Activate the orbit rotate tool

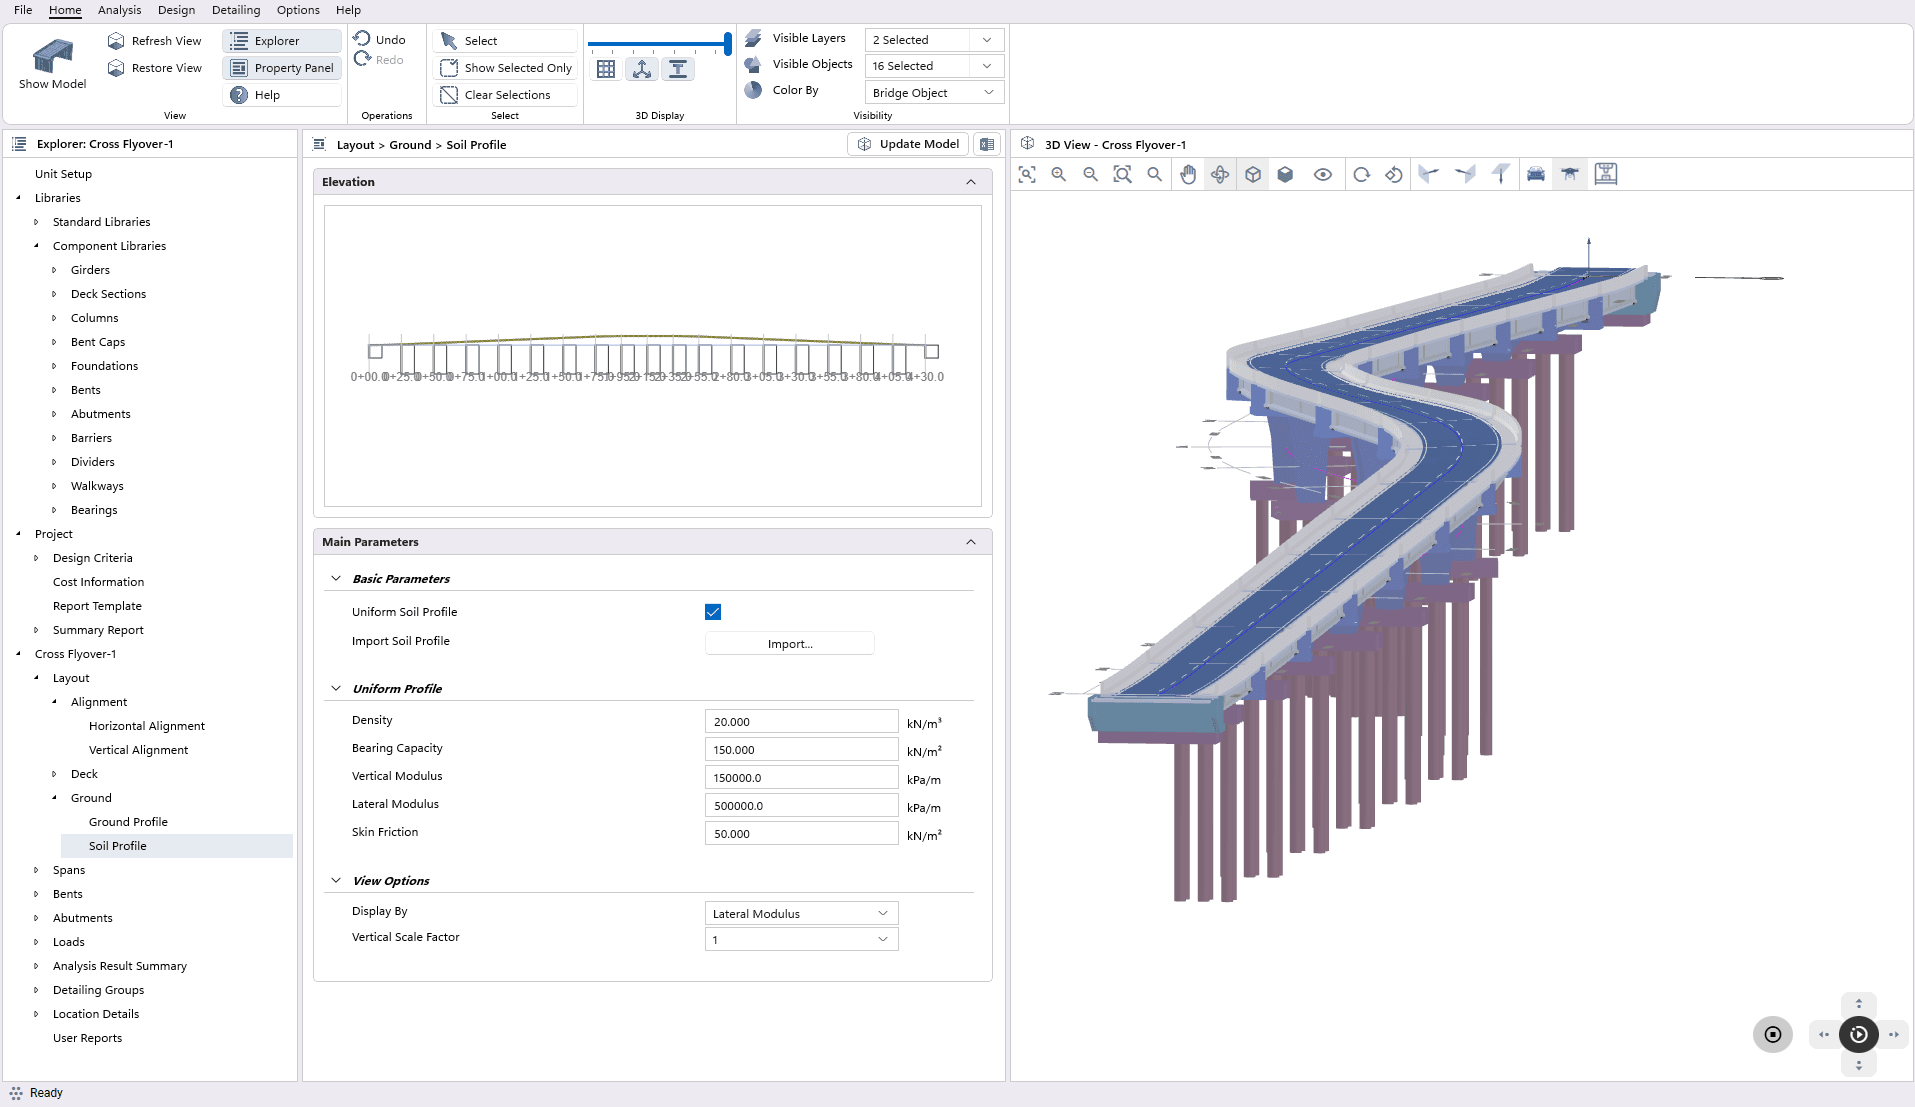pos(1220,174)
